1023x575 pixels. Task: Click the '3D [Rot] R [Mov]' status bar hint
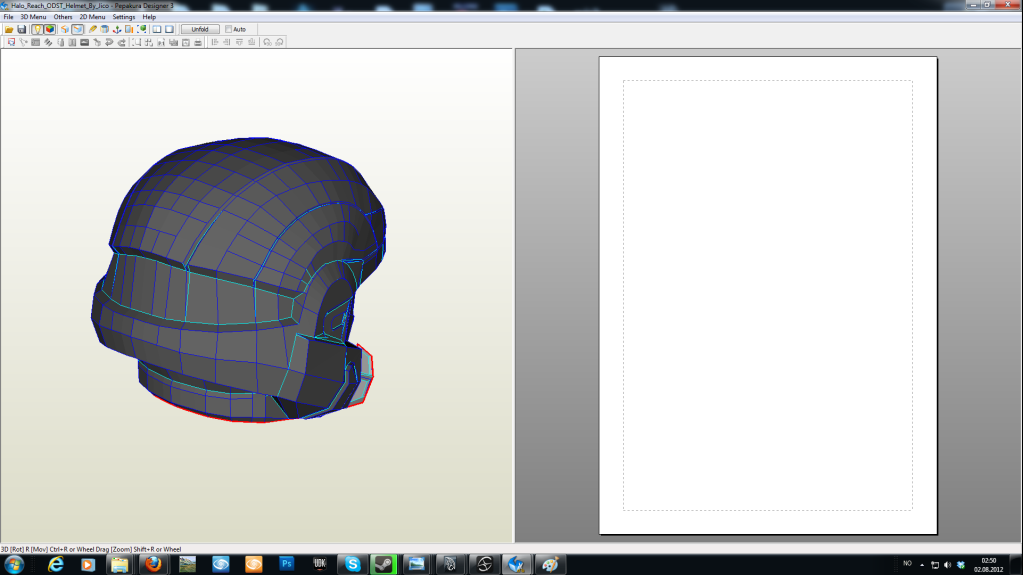(x=91, y=550)
